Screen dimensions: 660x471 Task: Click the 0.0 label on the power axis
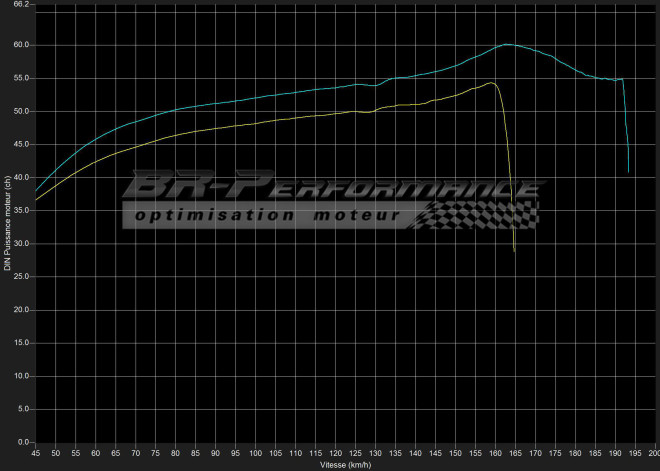click(x=25, y=442)
